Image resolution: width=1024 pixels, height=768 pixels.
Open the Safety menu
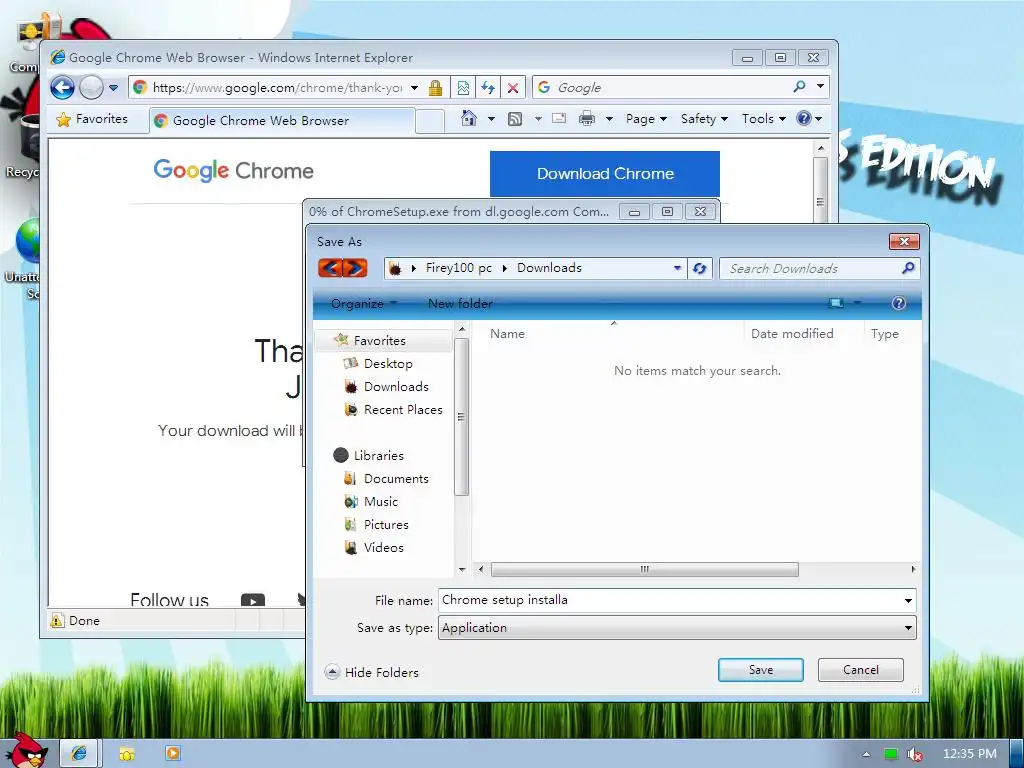point(704,119)
